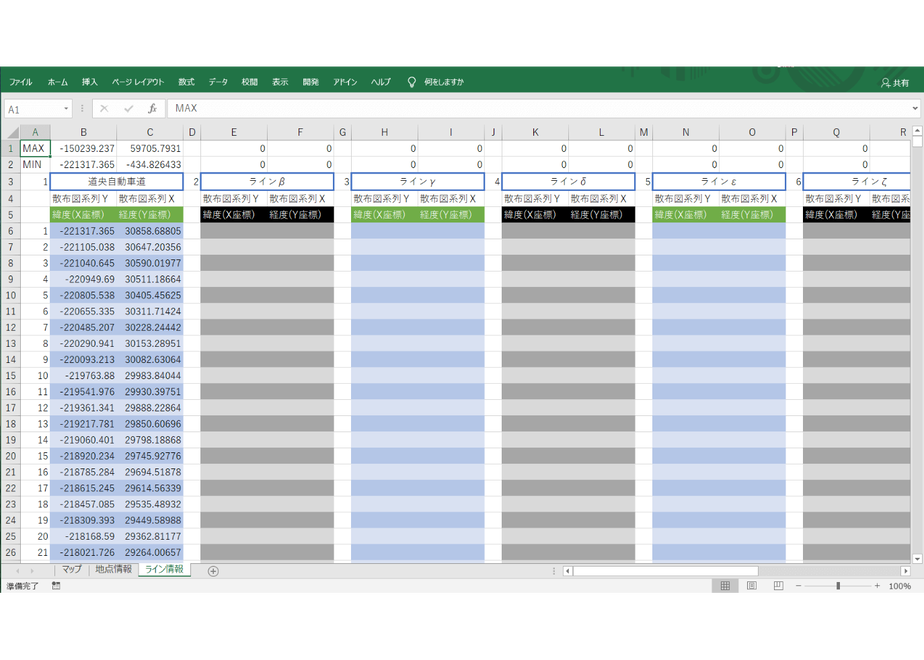Click vertical scrollbar down arrow
924x660 pixels.
click(x=917, y=559)
